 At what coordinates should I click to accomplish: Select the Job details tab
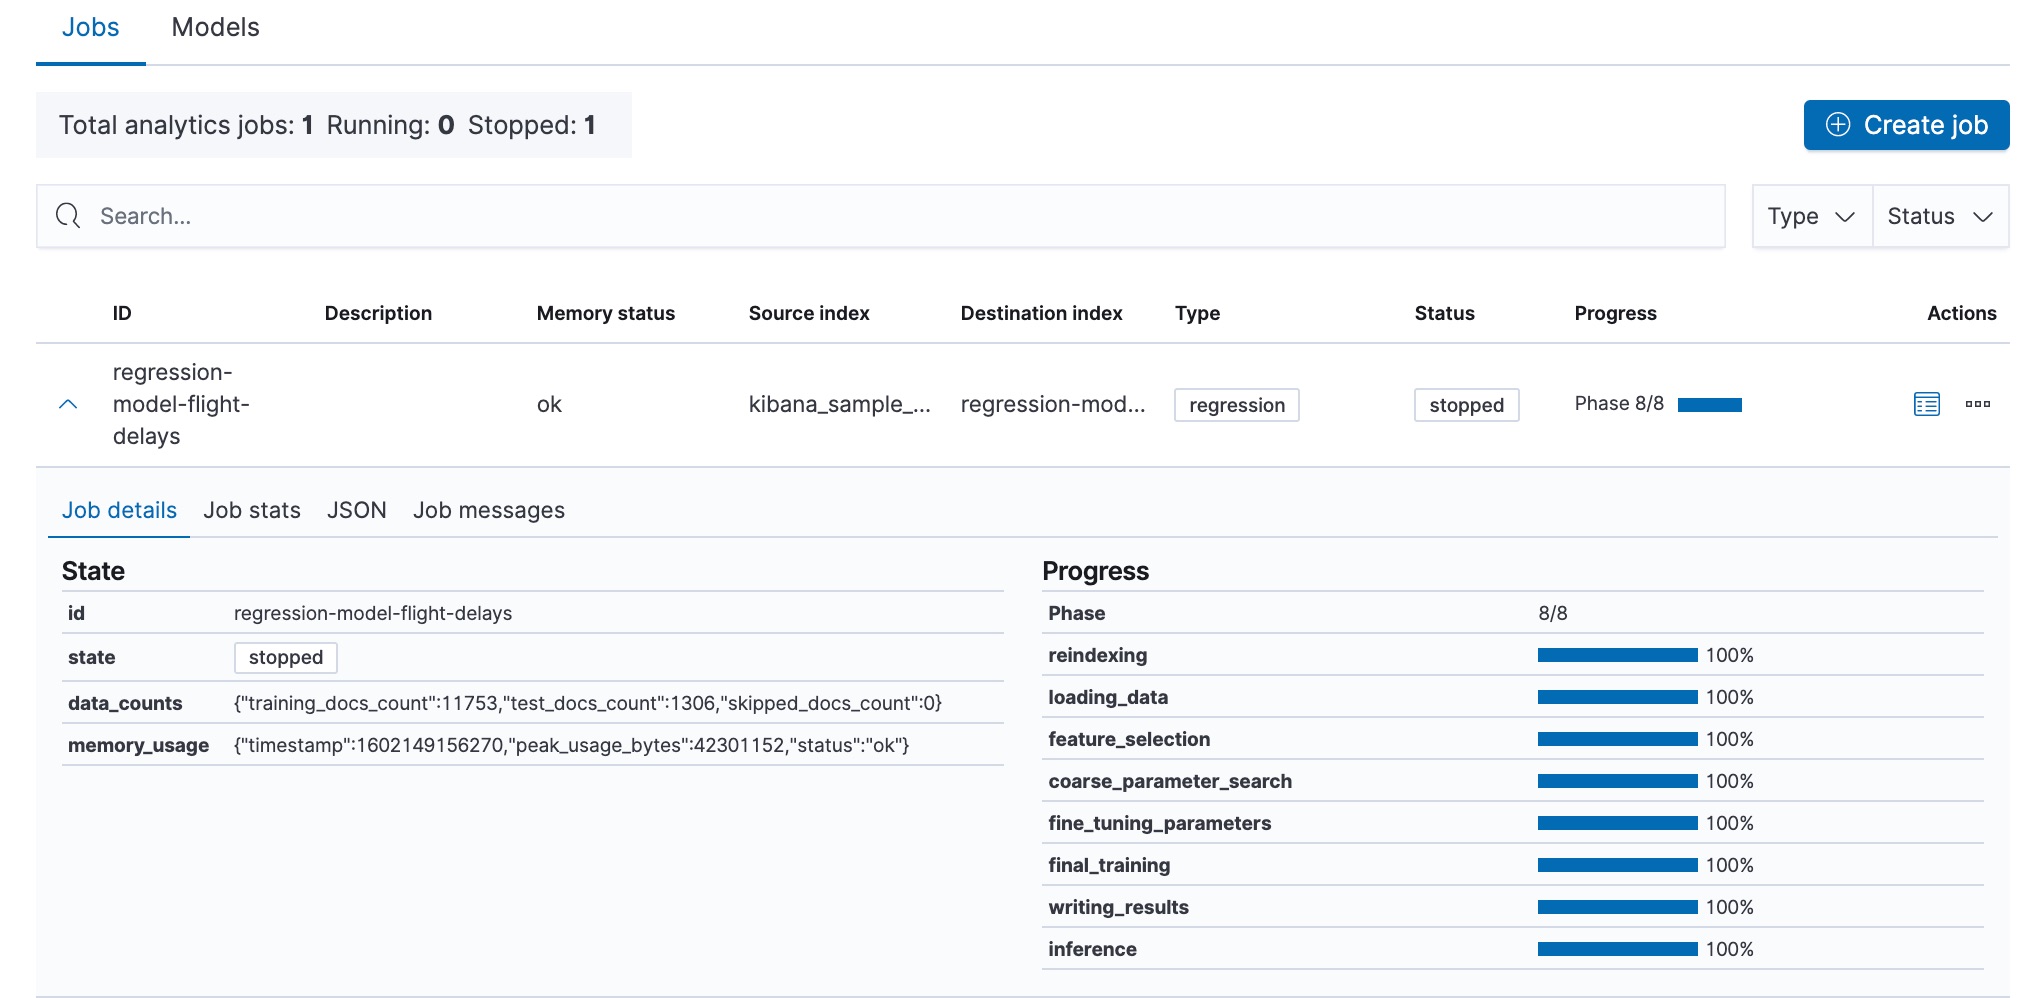click(118, 510)
